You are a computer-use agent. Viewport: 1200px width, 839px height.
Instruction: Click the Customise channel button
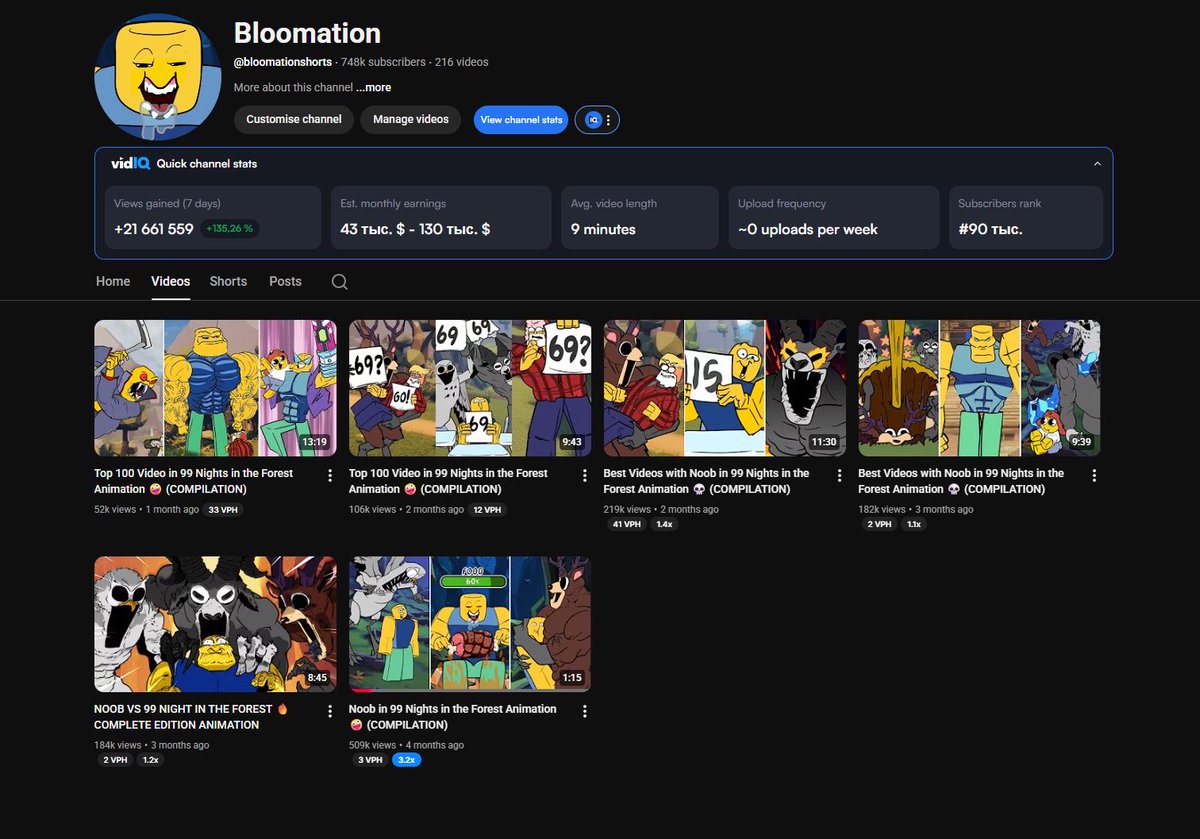click(294, 119)
